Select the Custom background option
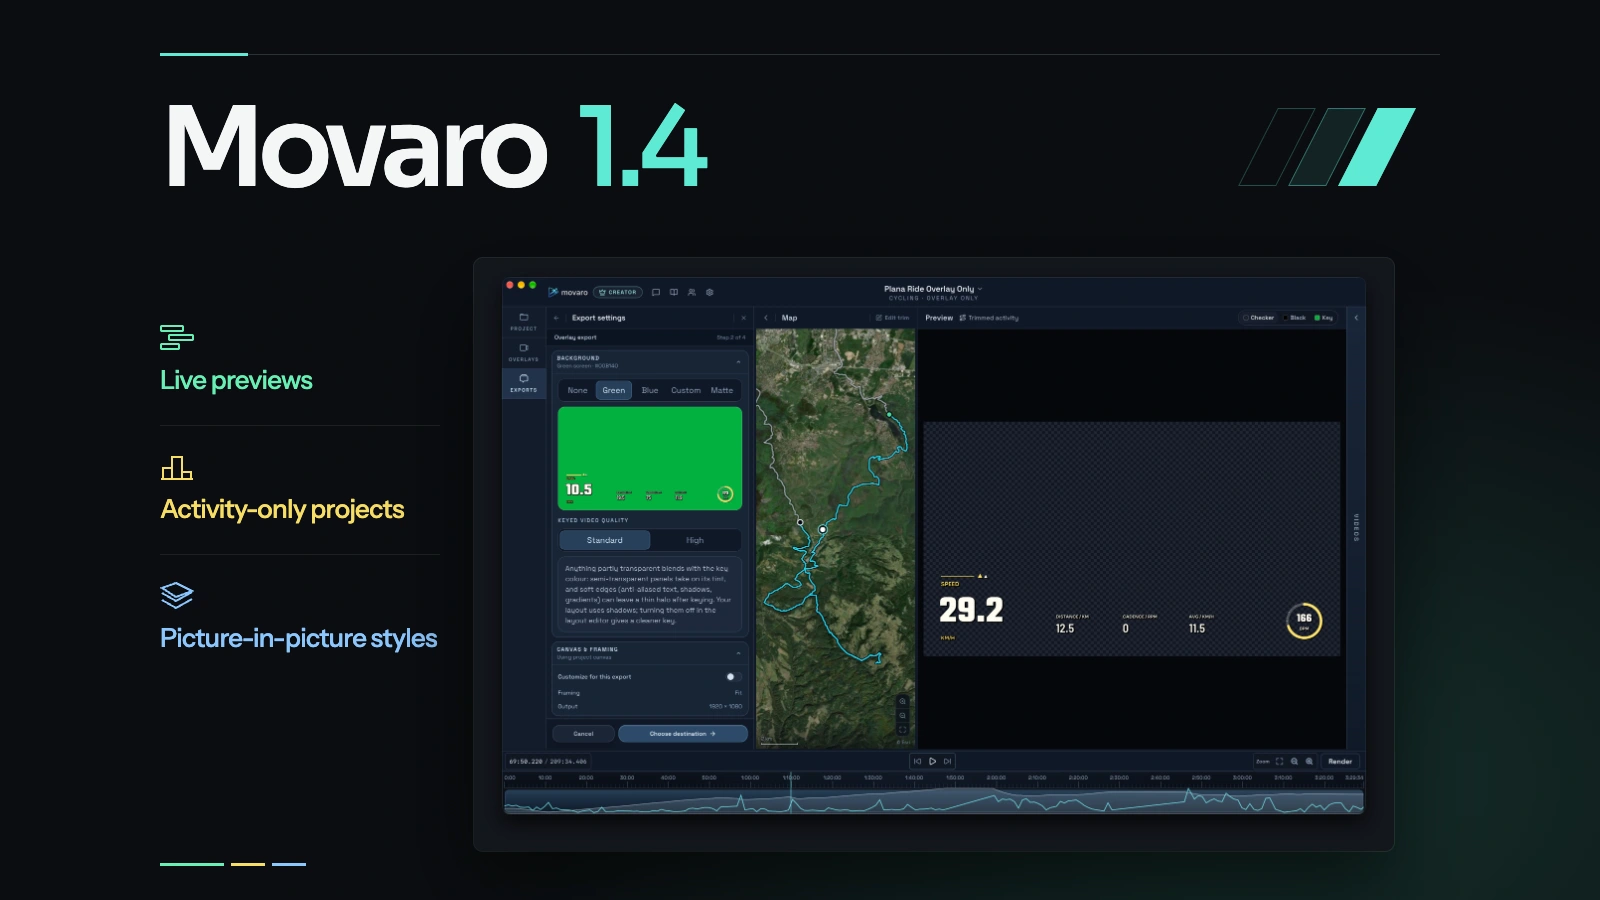The height and width of the screenshot is (900, 1600). (686, 390)
